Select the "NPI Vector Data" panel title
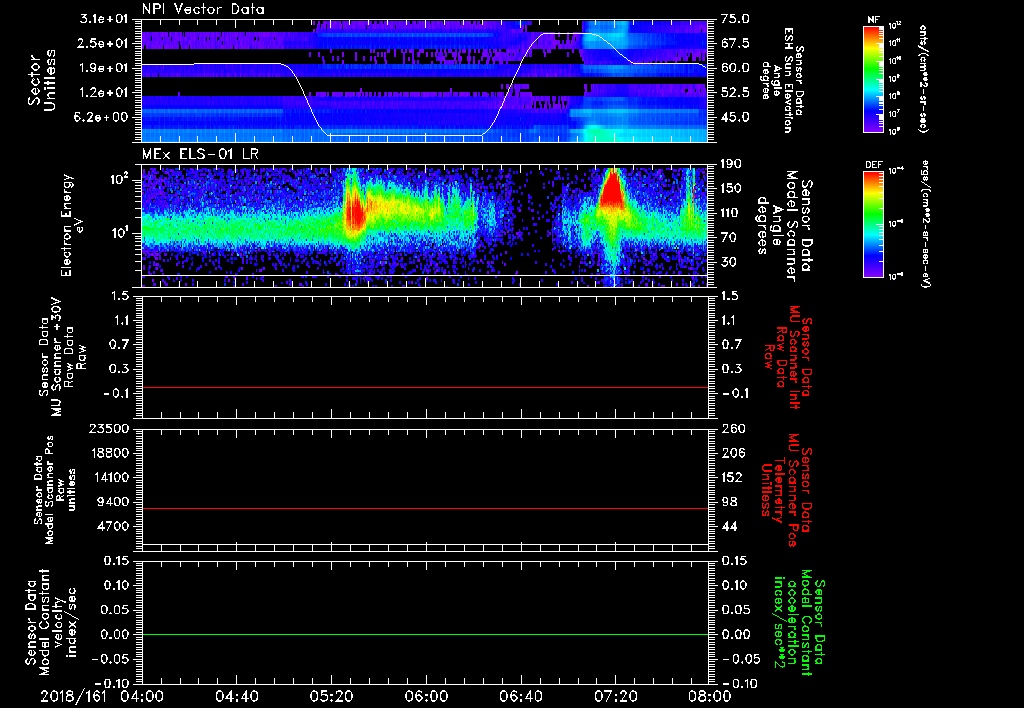This screenshot has height=708, width=1024. tap(203, 9)
